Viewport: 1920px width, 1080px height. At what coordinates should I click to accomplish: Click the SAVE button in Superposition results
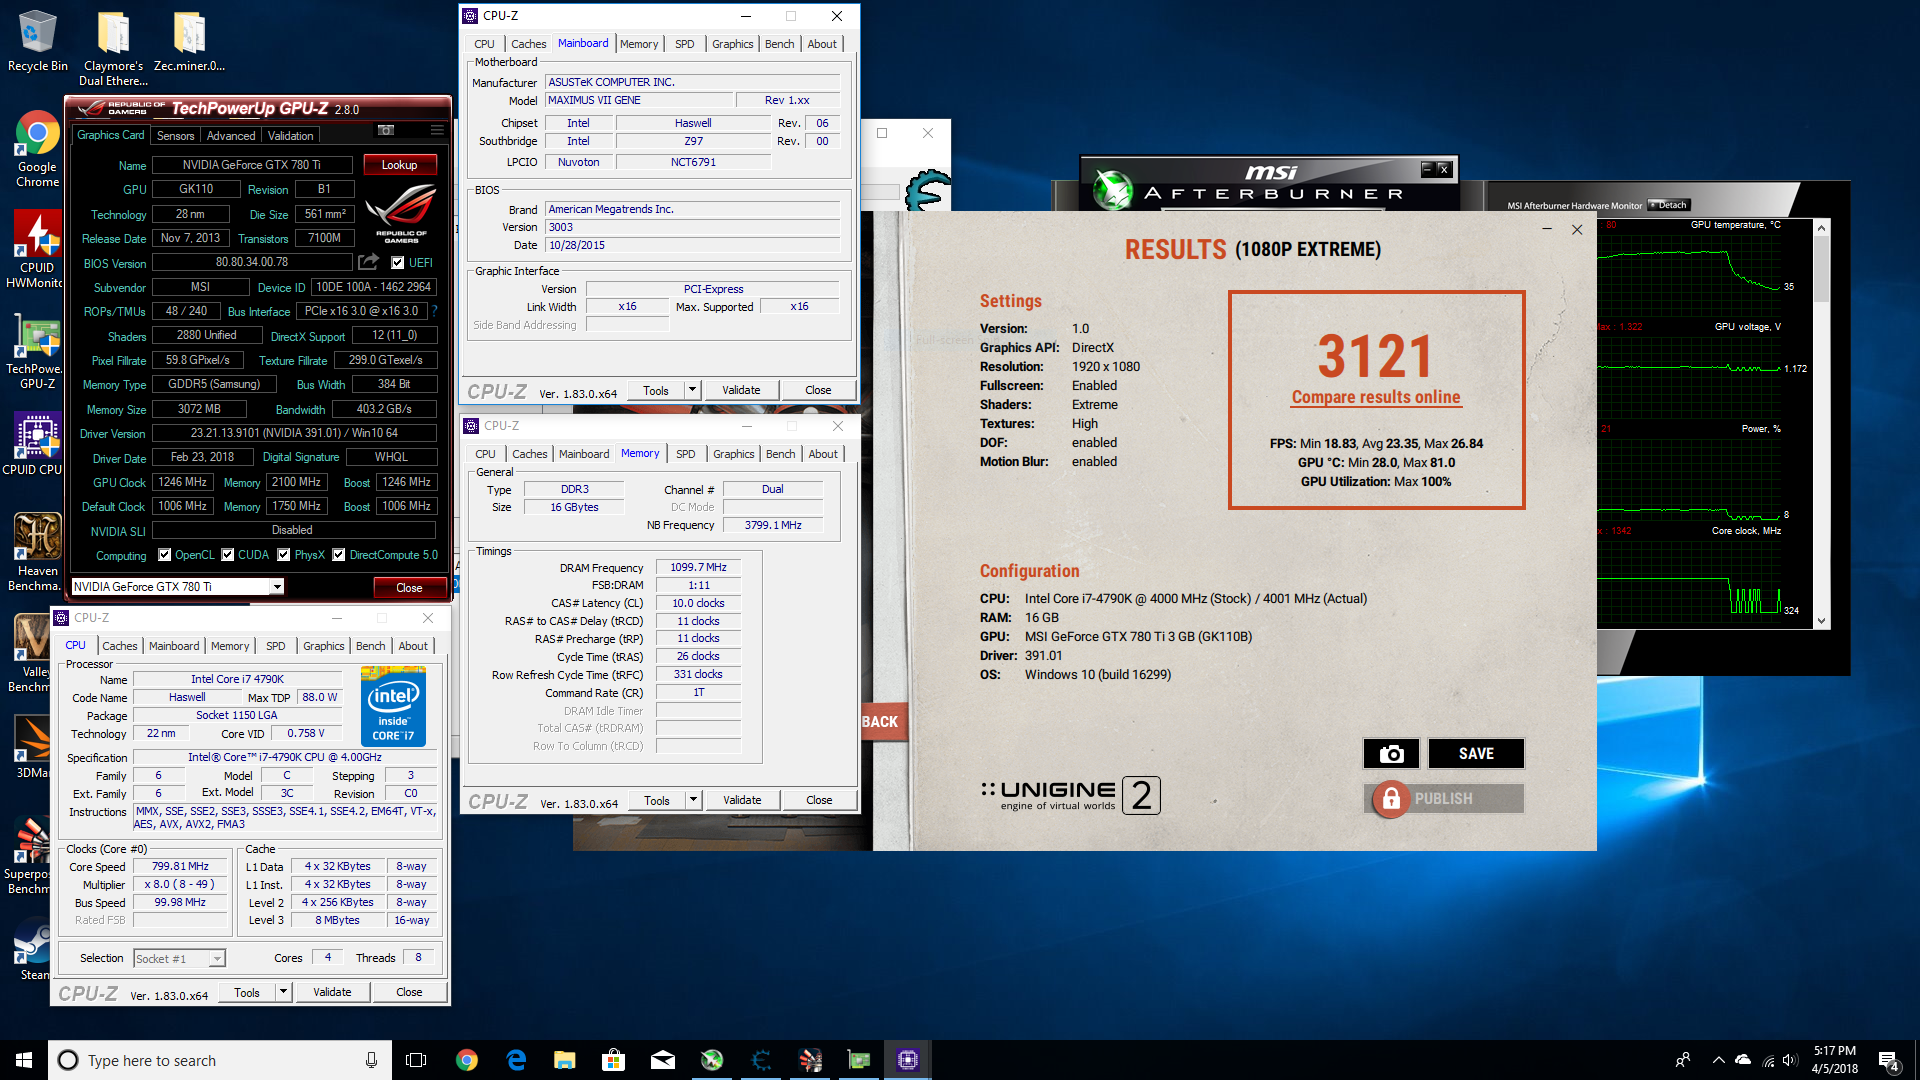click(x=1476, y=754)
